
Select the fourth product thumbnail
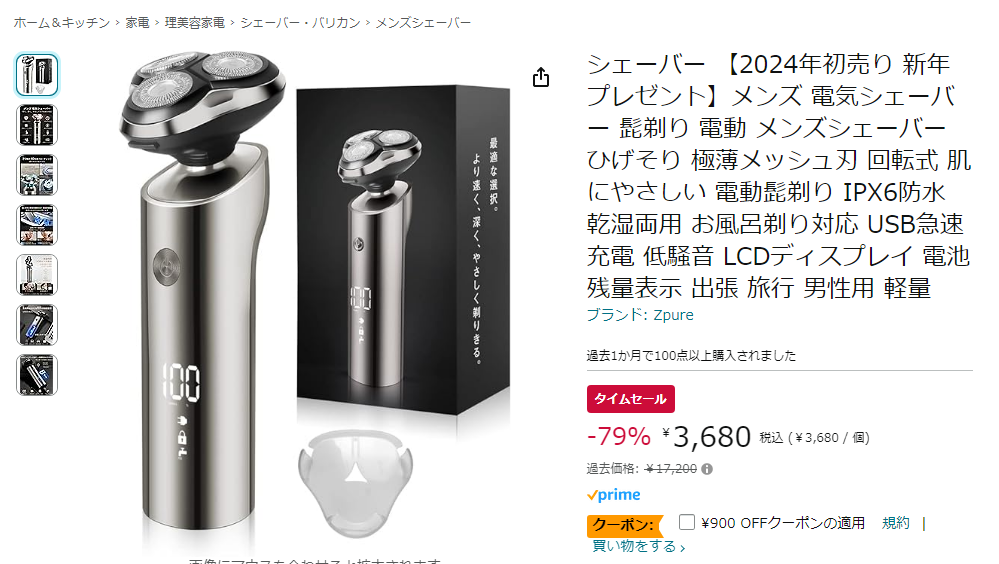point(37,225)
